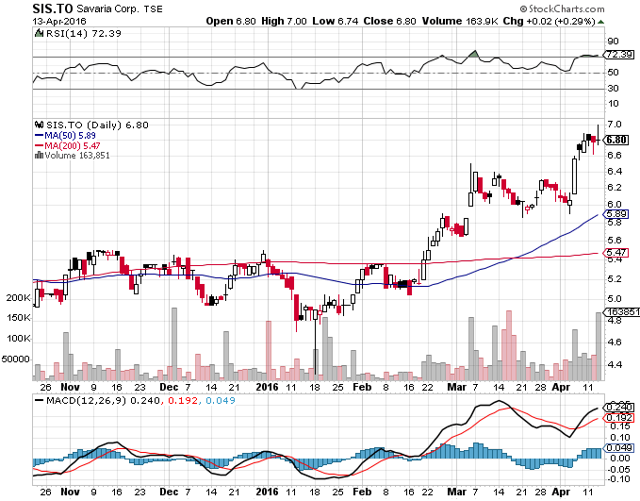This screenshot has width=640, height=501.
Task: Click the 0.049 histogram value tag
Action: (x=619, y=448)
